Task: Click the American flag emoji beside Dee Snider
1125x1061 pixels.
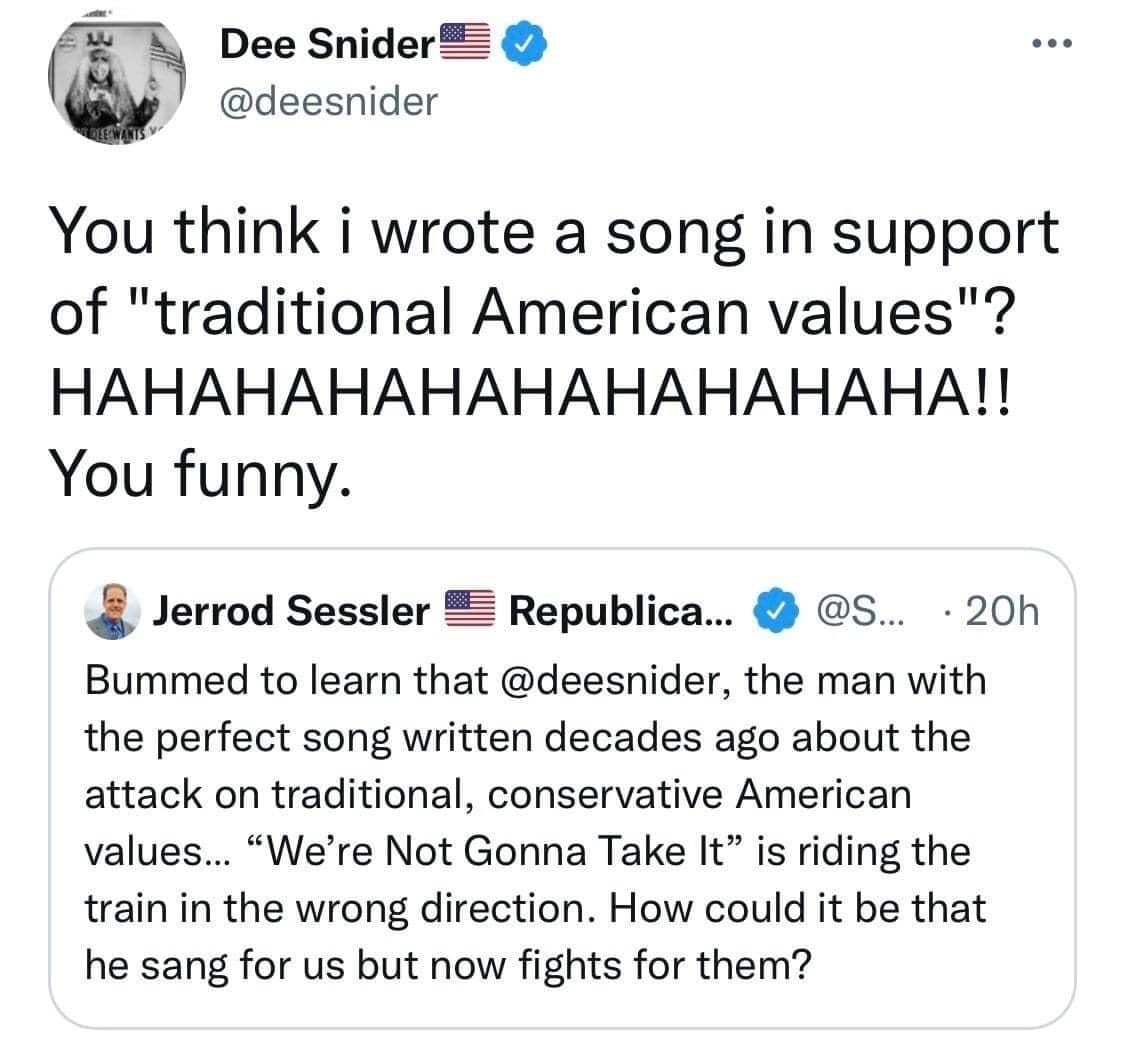Action: click(467, 40)
